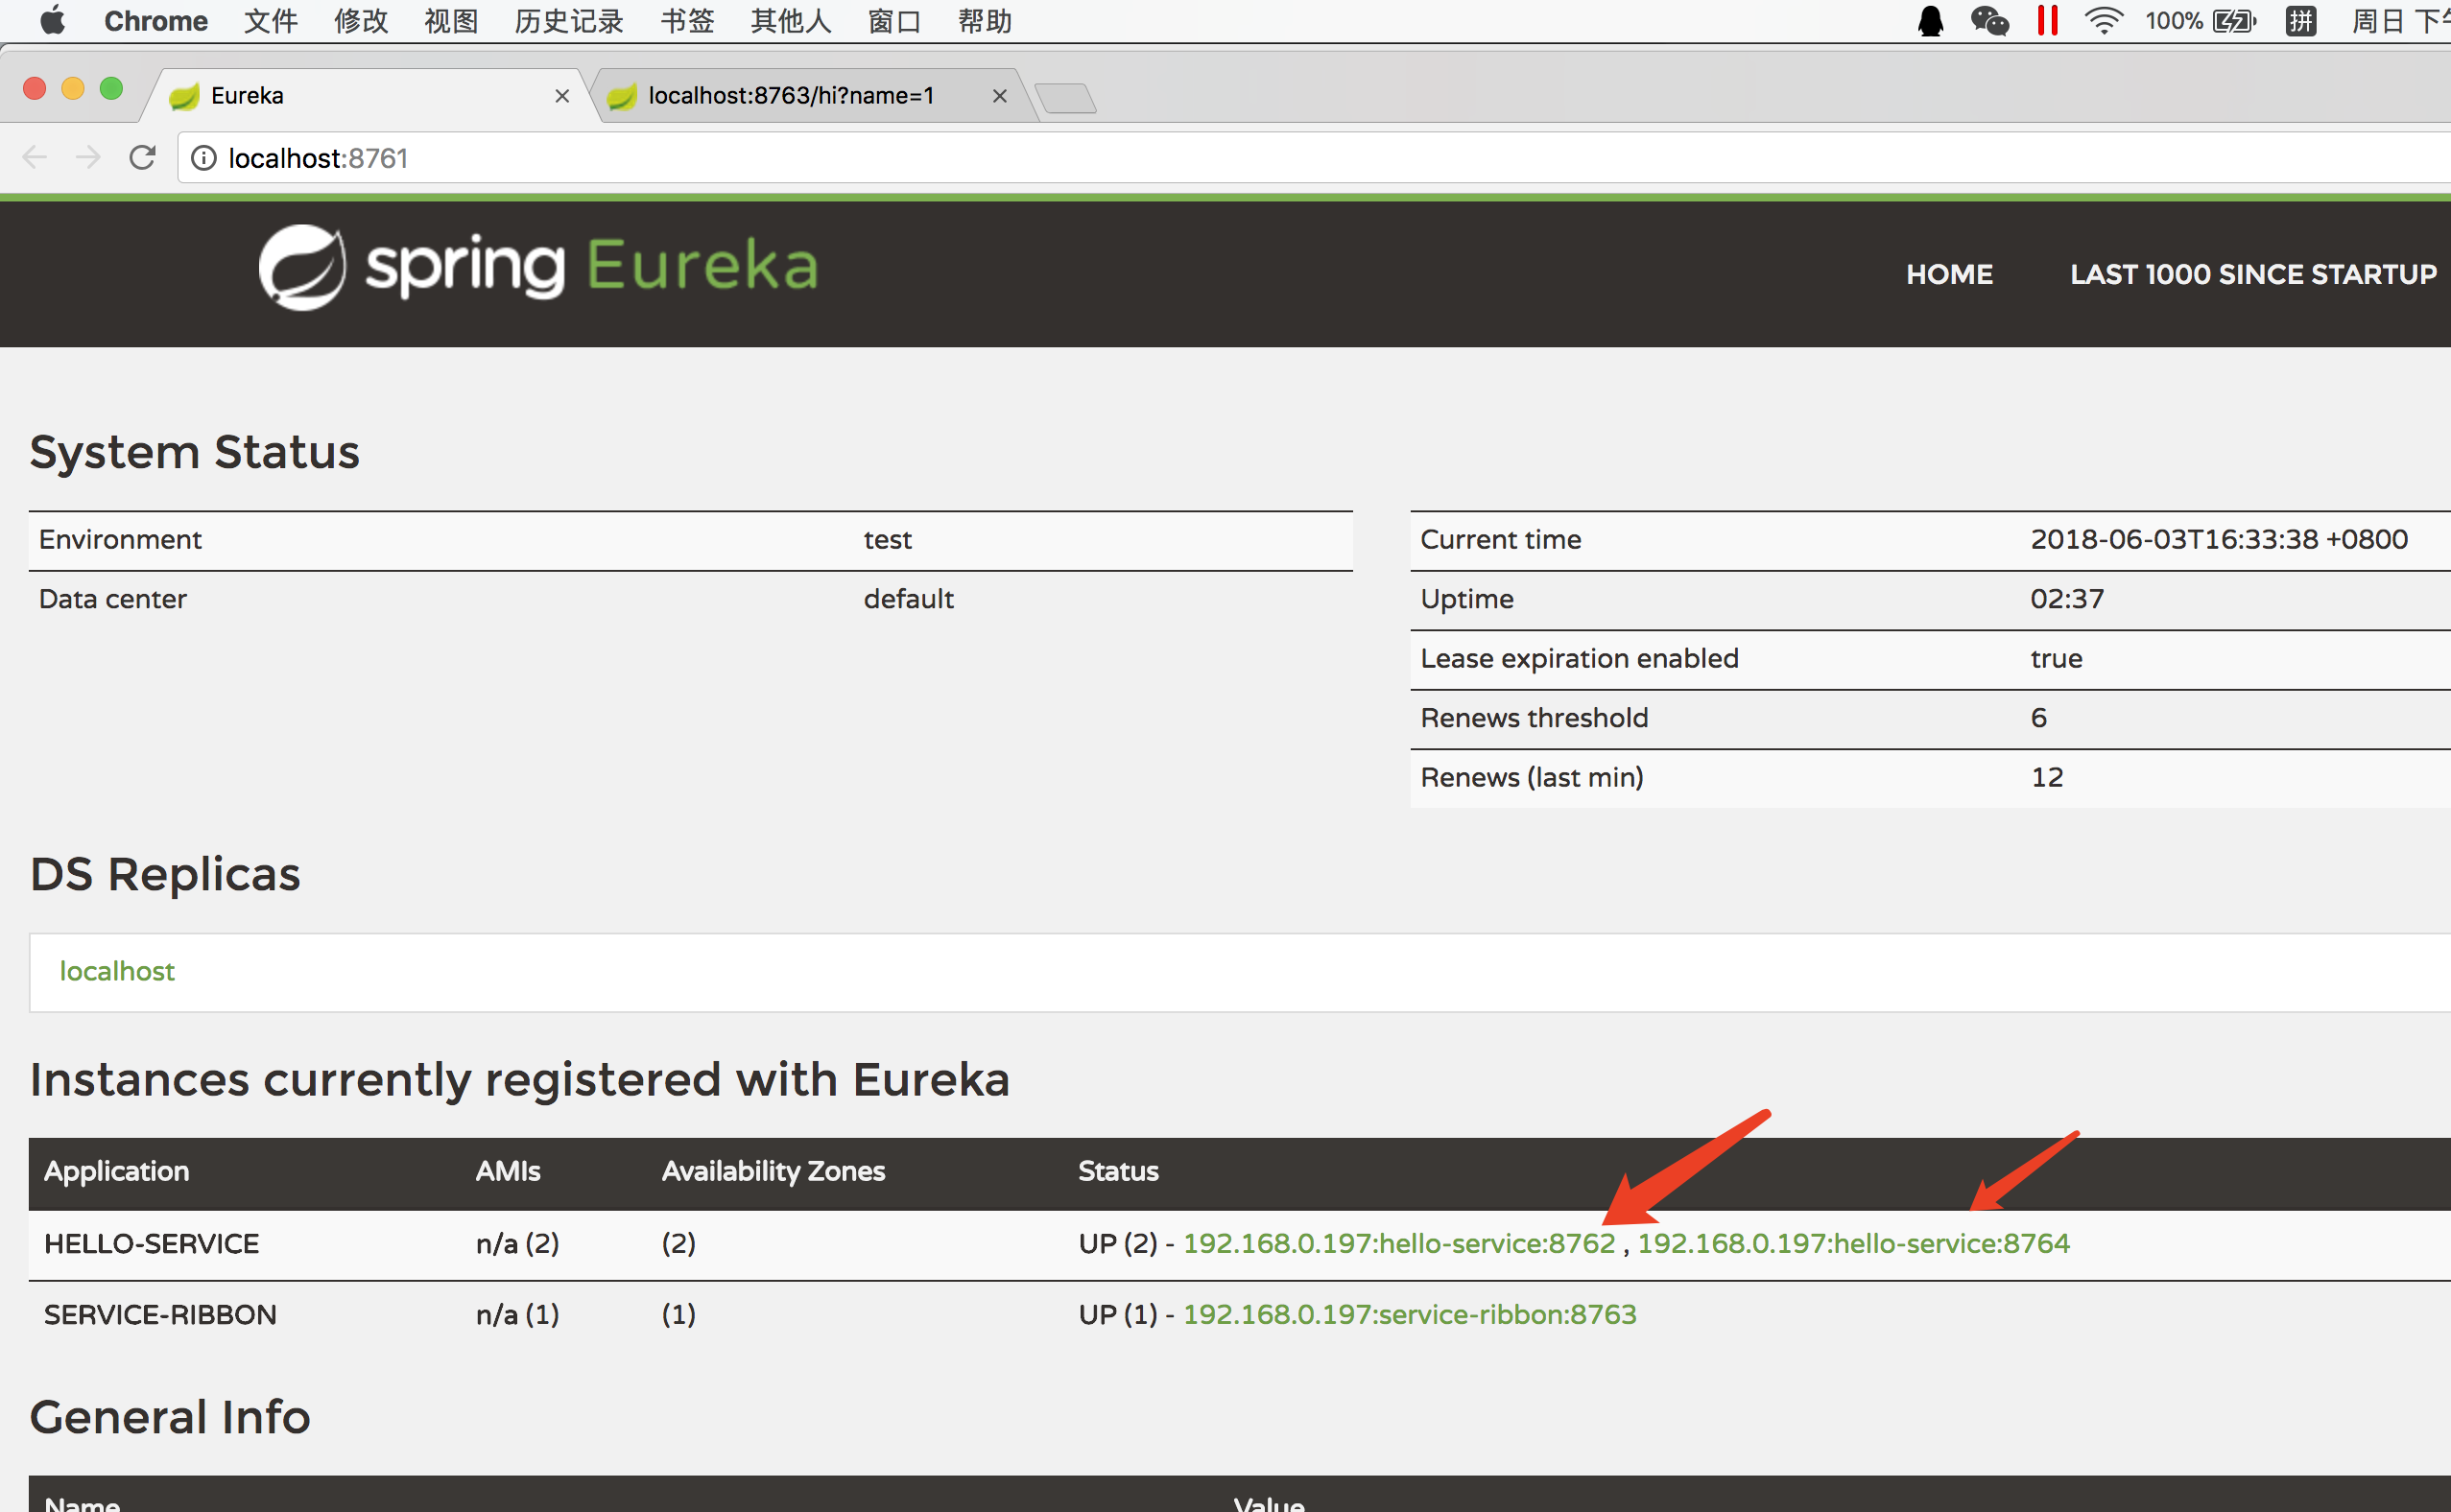Open the Apple menu
2451x1512 pixels.
coord(52,20)
